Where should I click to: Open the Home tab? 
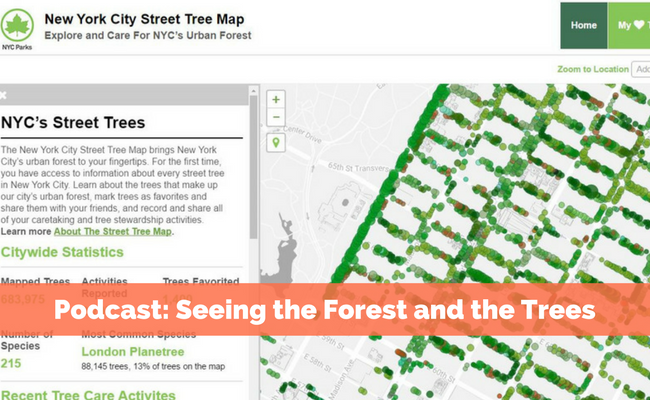(x=583, y=25)
